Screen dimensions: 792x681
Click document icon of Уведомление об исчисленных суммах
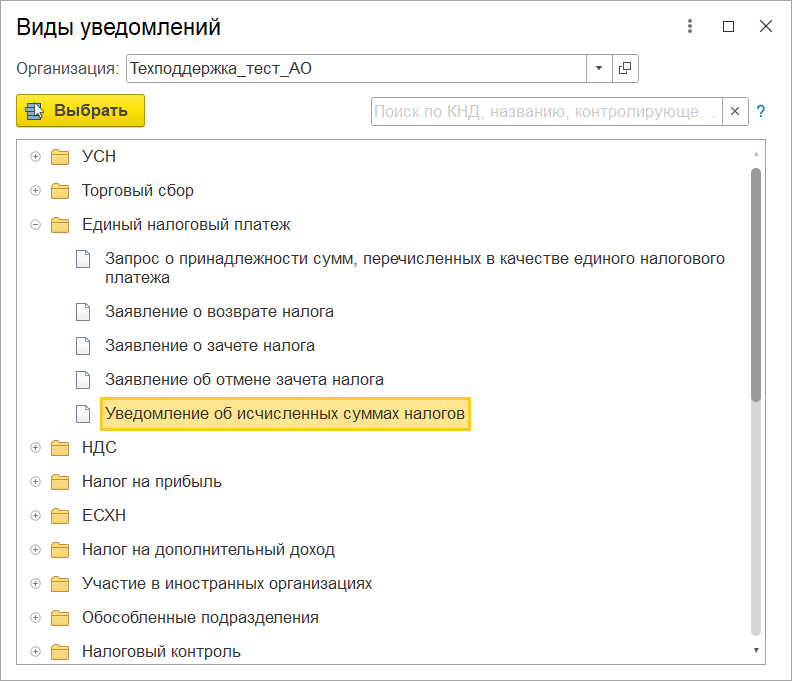(x=83, y=414)
